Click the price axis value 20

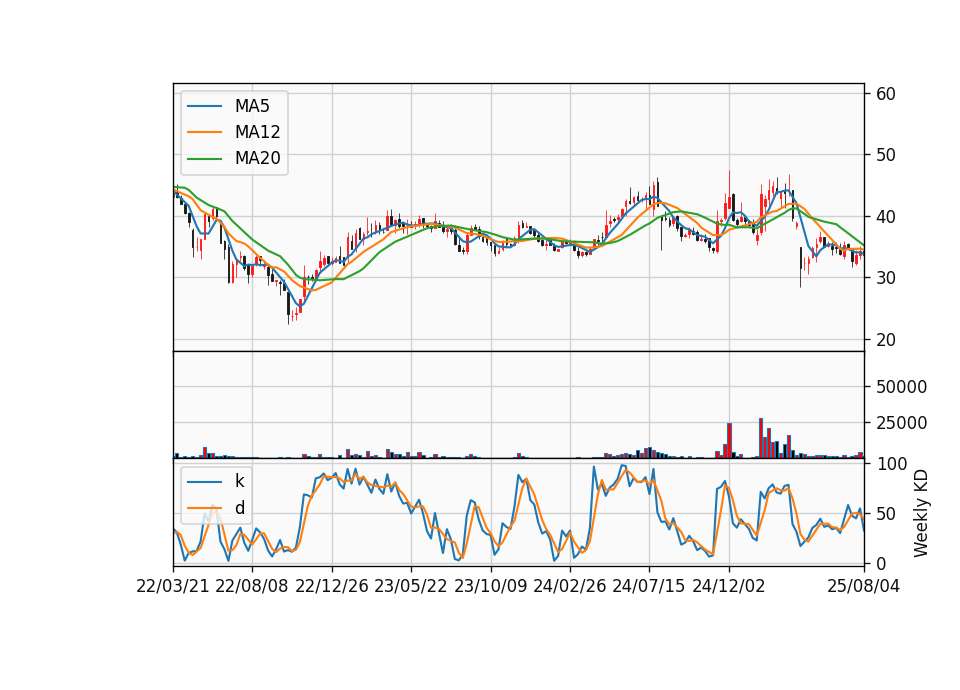(886, 340)
